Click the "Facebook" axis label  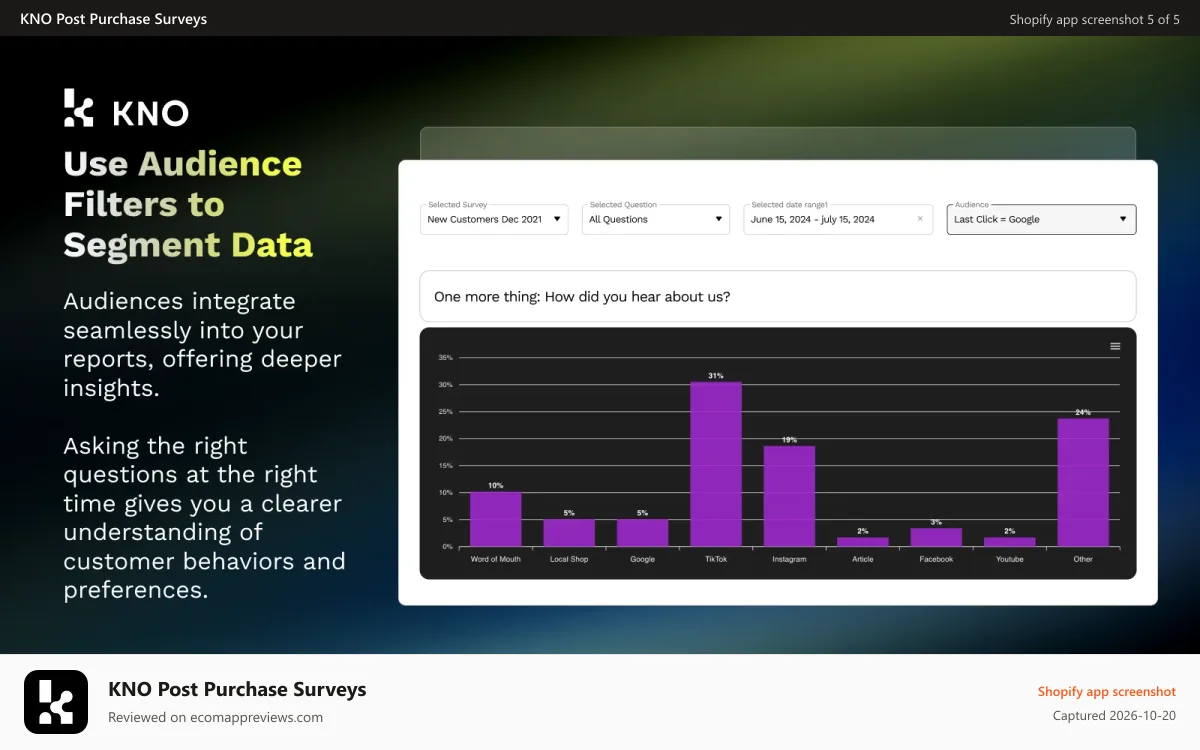pyautogui.click(x=936, y=559)
